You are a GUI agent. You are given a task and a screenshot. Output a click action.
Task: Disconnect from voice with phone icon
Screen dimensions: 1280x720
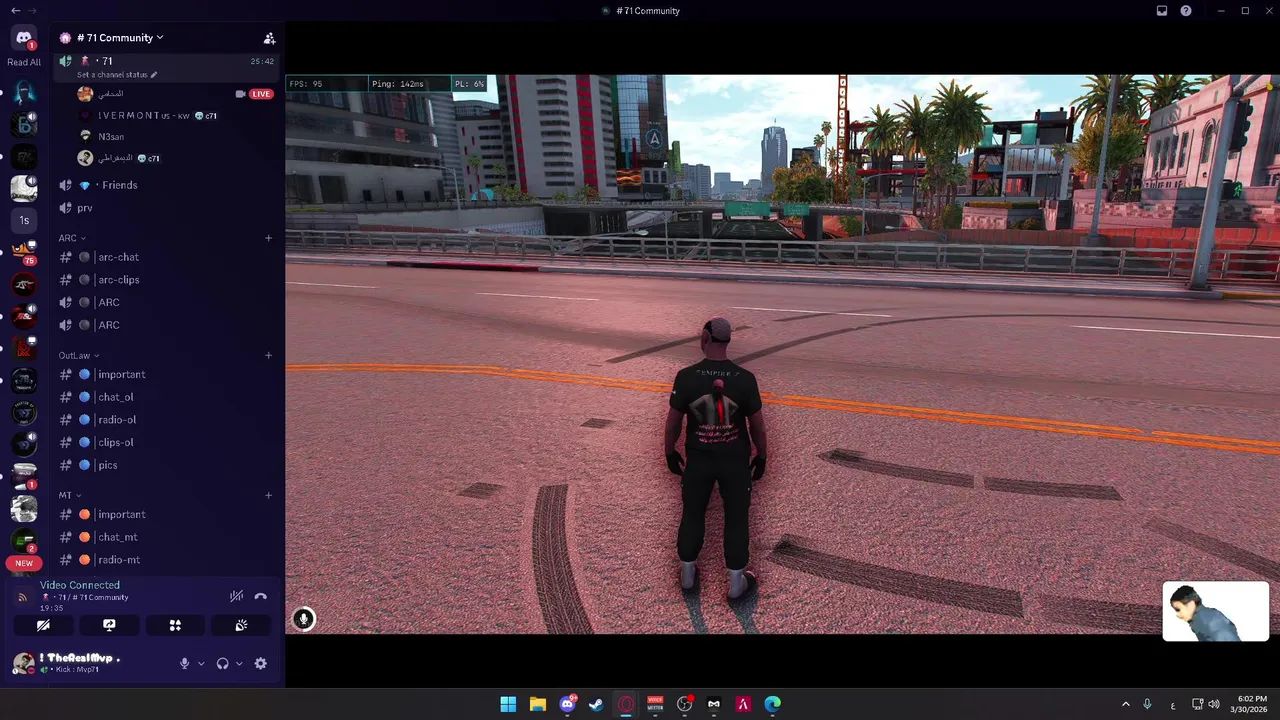pos(261,596)
